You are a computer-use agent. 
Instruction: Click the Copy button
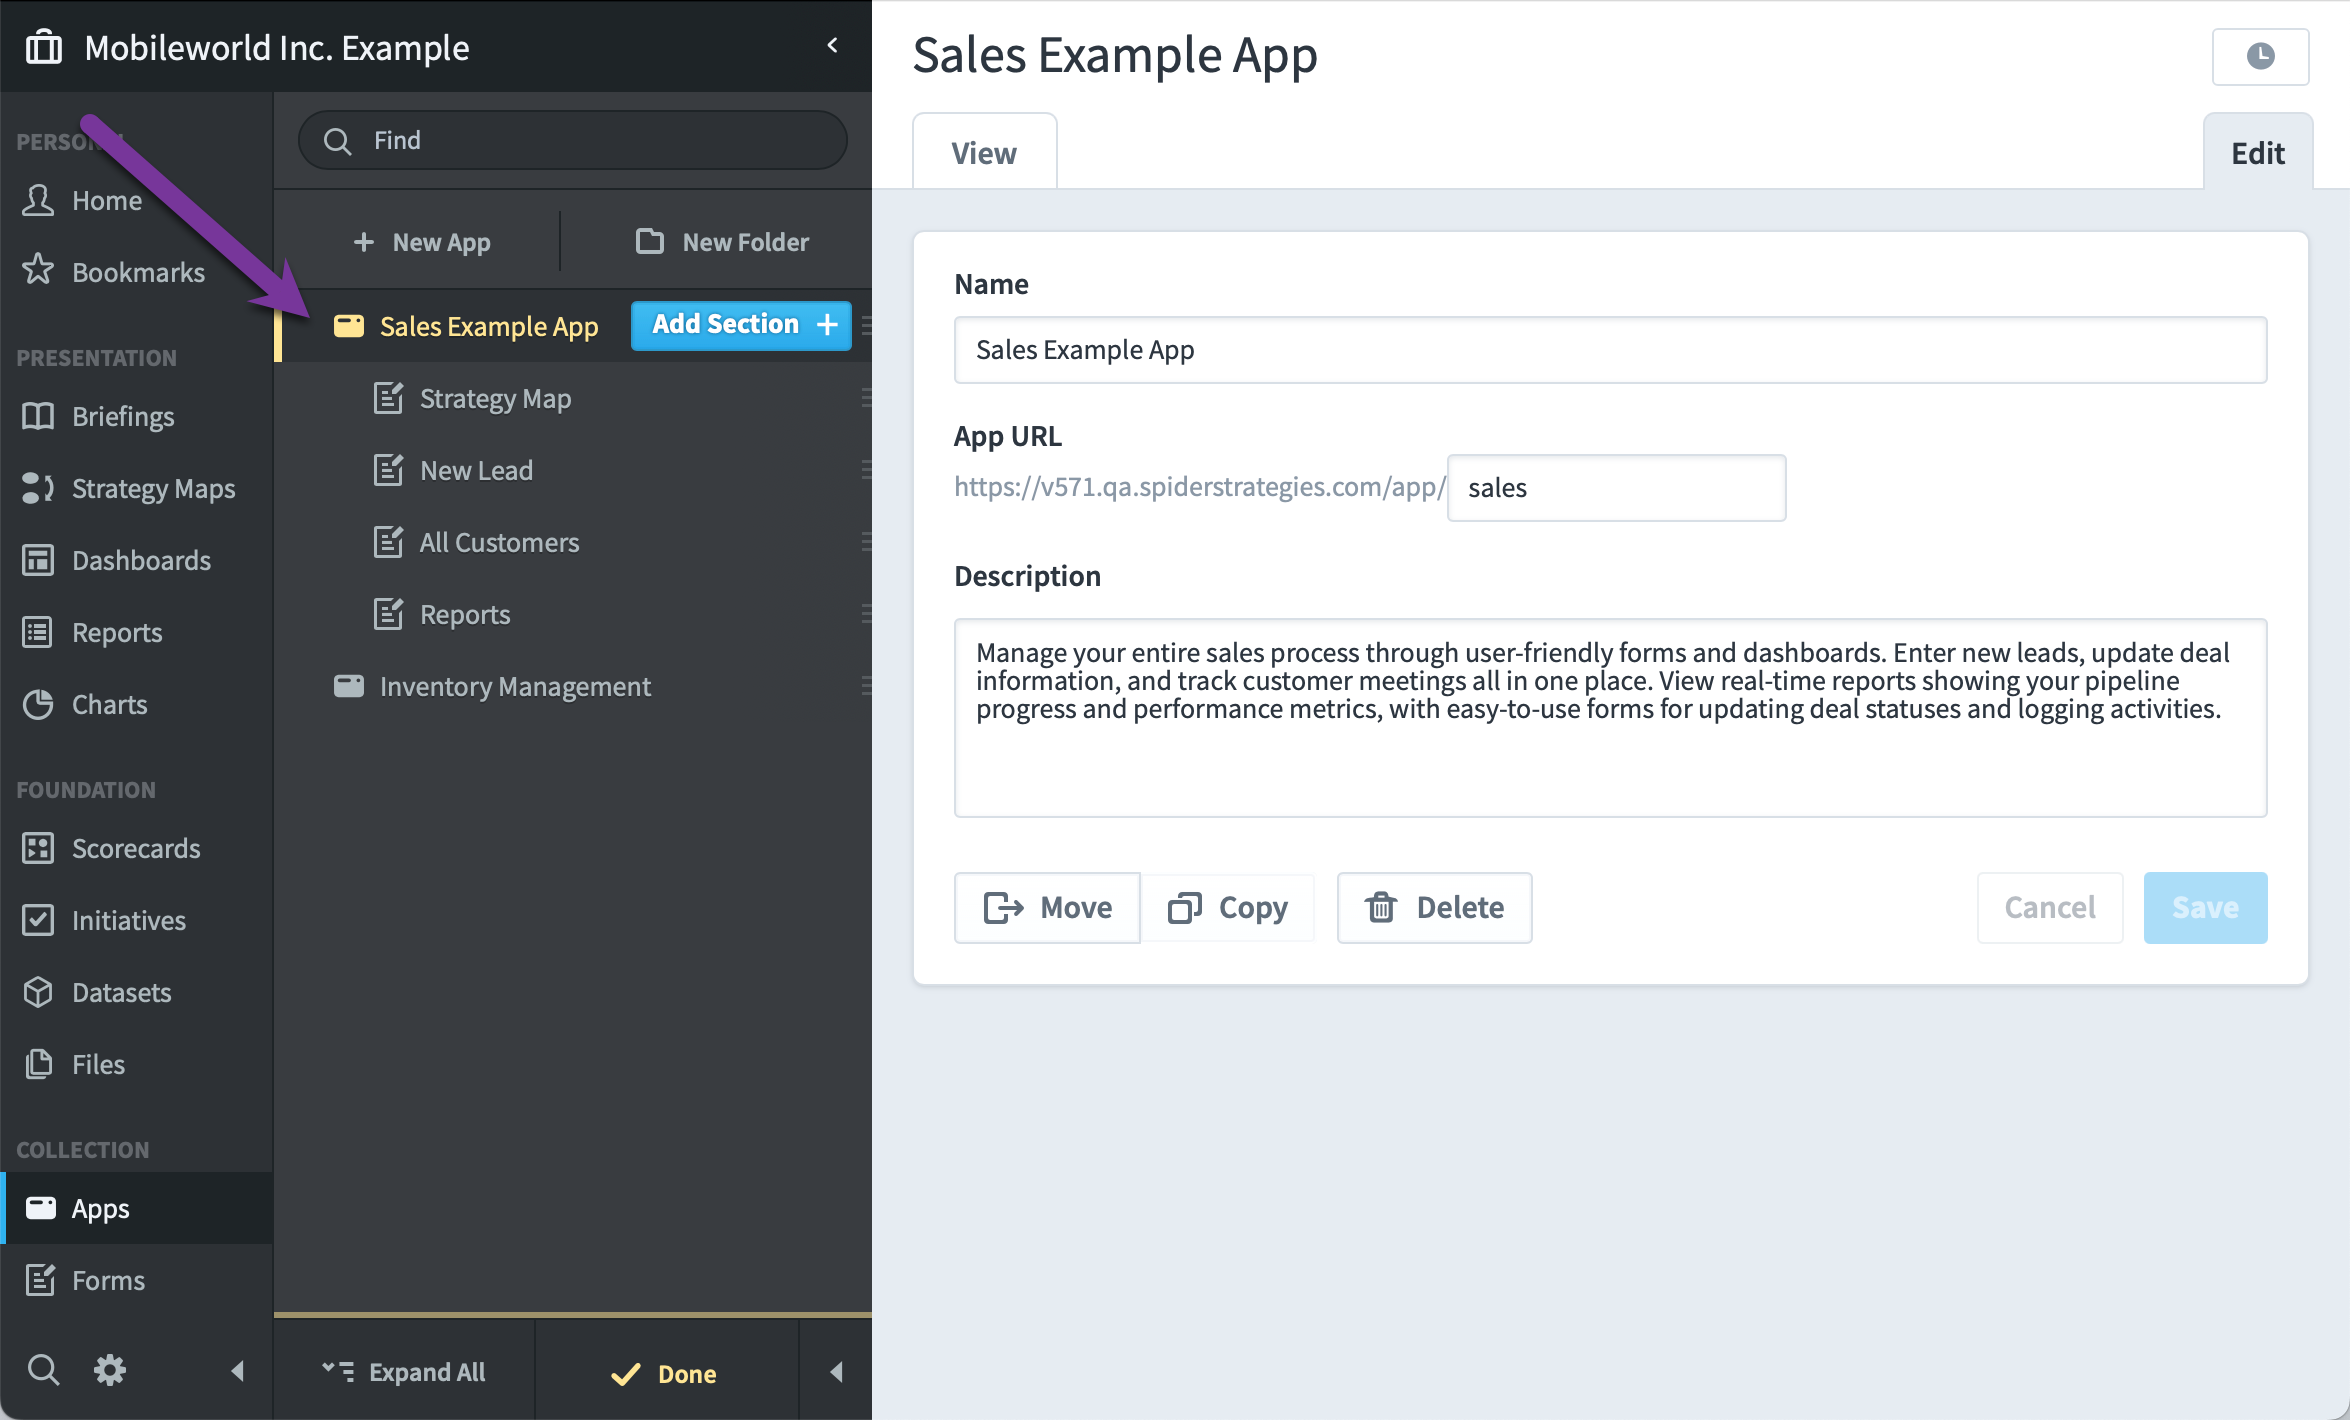click(1228, 907)
